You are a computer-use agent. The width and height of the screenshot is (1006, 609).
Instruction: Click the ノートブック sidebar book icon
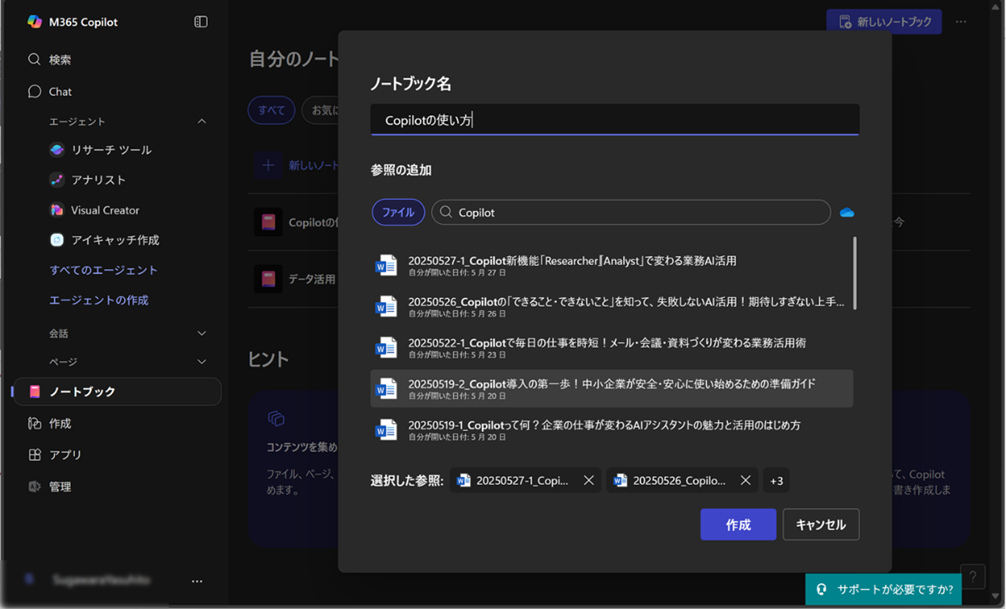35,391
